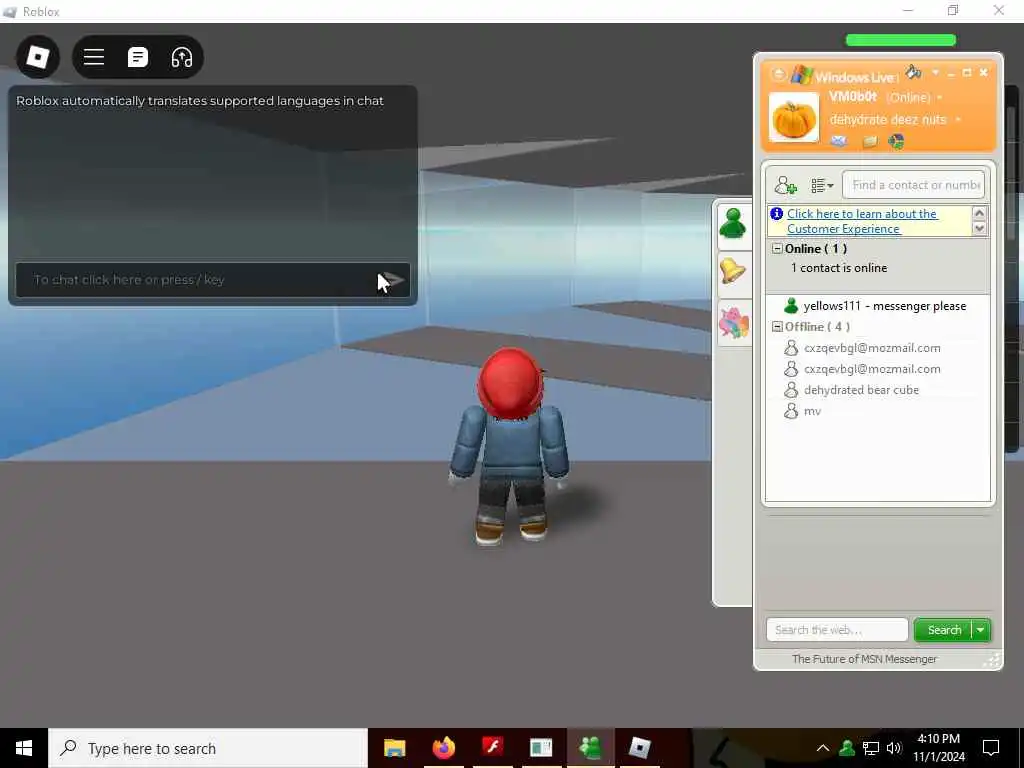Open the MSN Today globe icon
Viewport: 1024px width, 768px height.
(896, 141)
